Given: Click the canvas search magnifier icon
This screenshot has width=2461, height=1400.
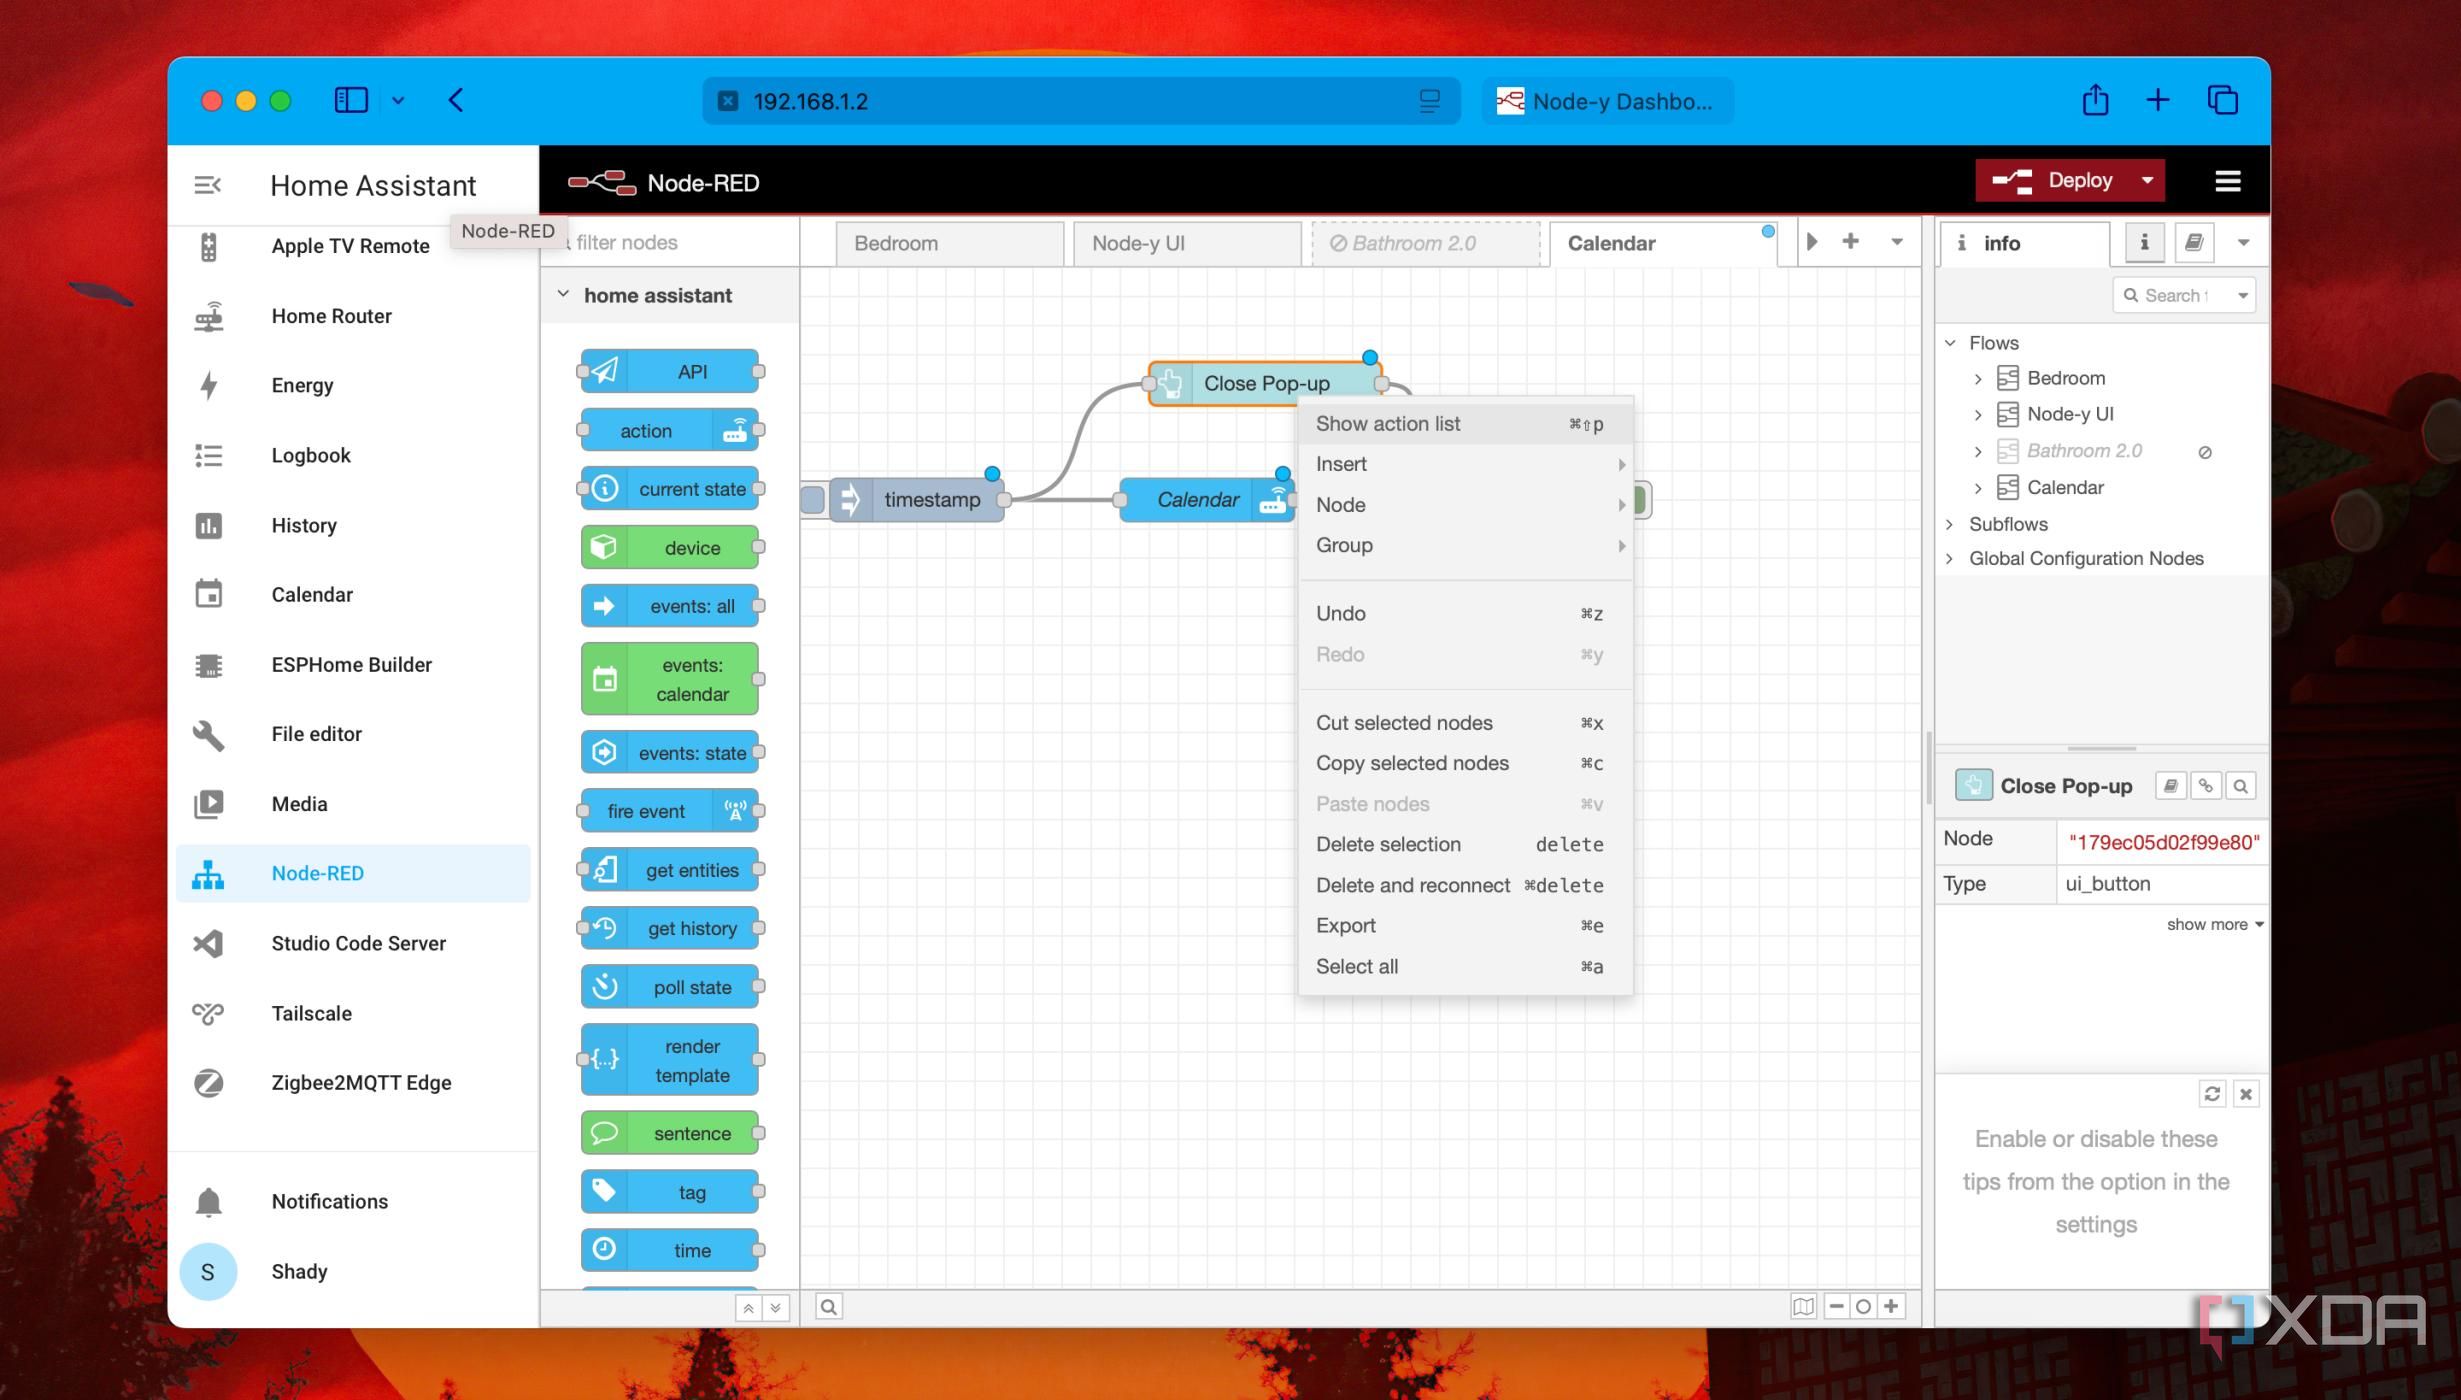Looking at the screenshot, I should [x=828, y=1306].
